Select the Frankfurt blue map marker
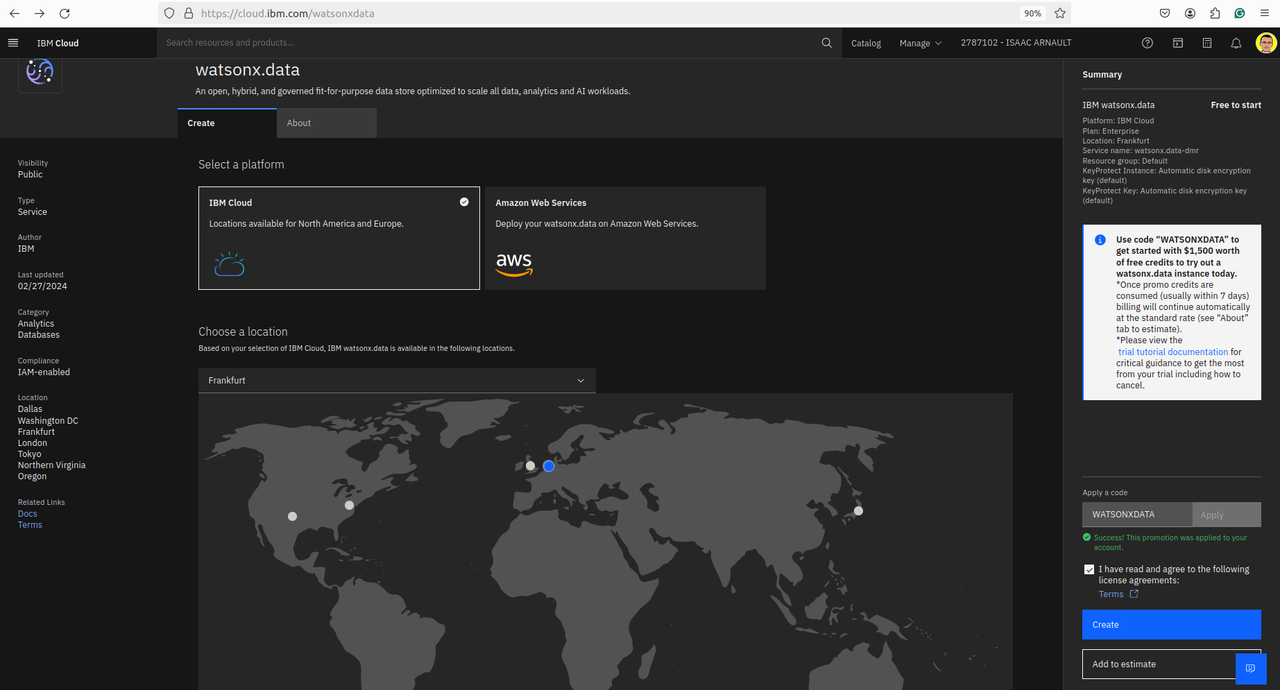 click(548, 466)
